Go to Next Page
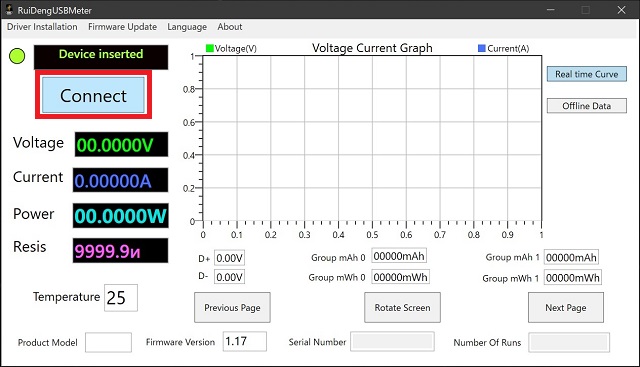The height and width of the screenshot is (367, 640). pyautogui.click(x=566, y=307)
